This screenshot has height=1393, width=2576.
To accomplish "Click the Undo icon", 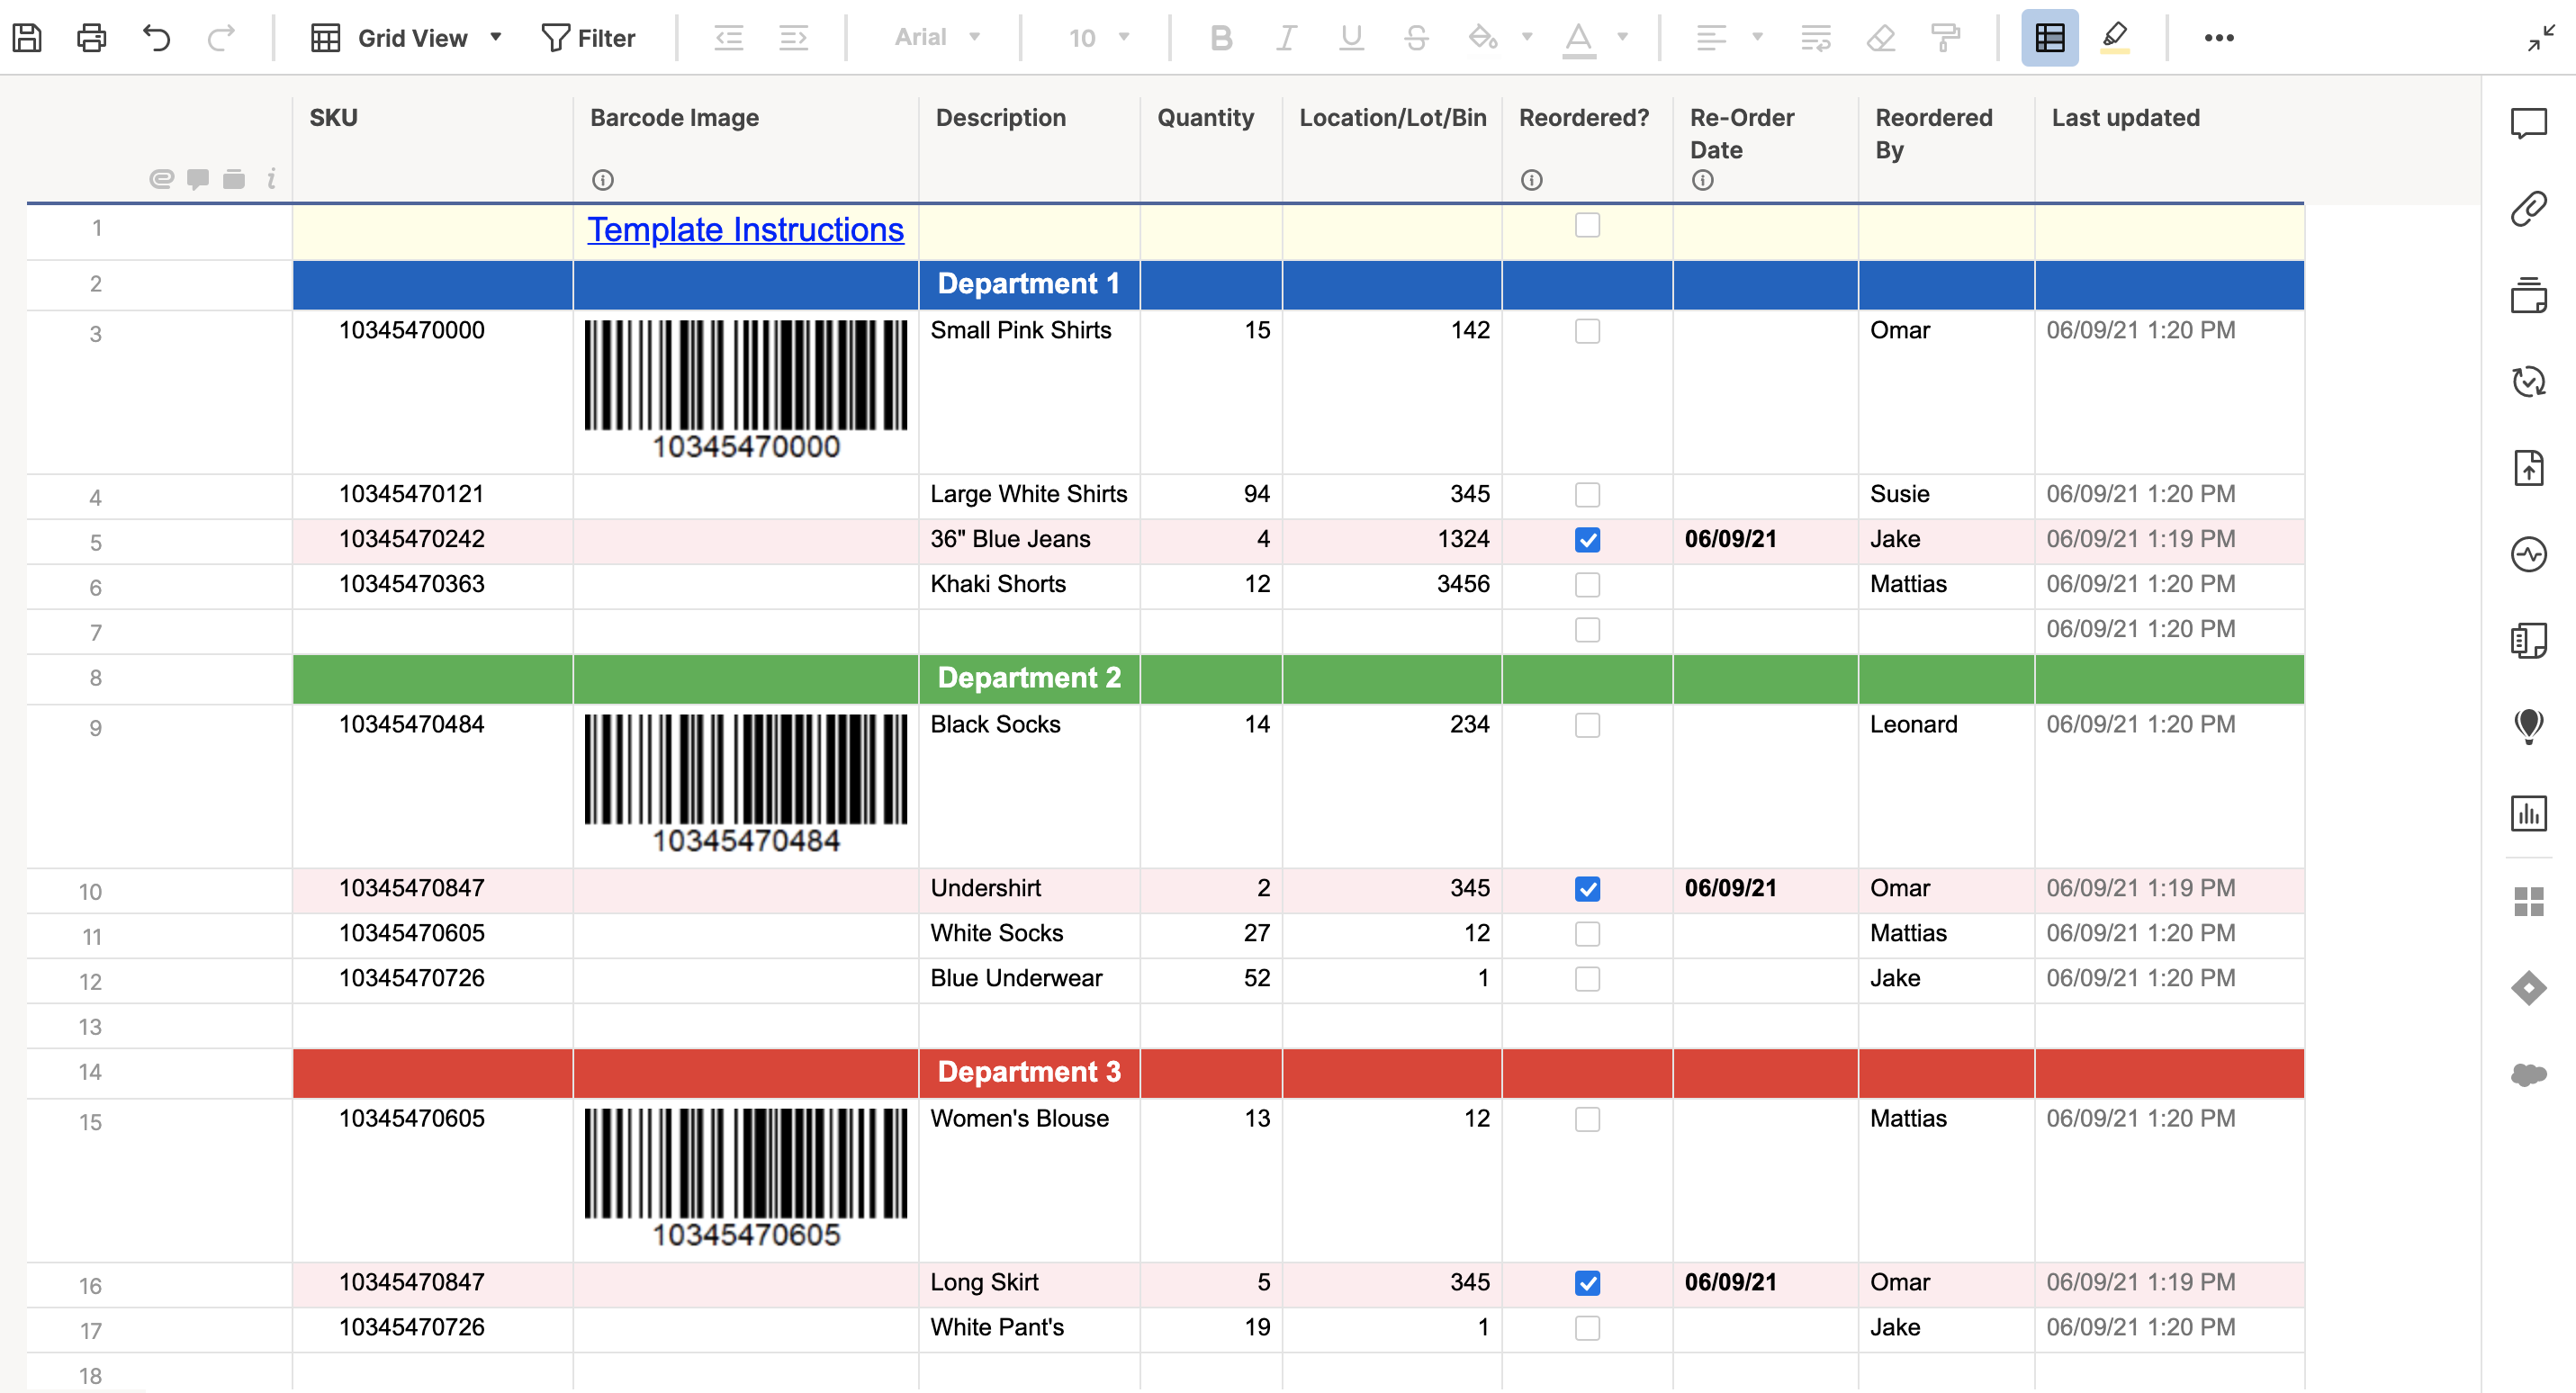I will (x=155, y=37).
